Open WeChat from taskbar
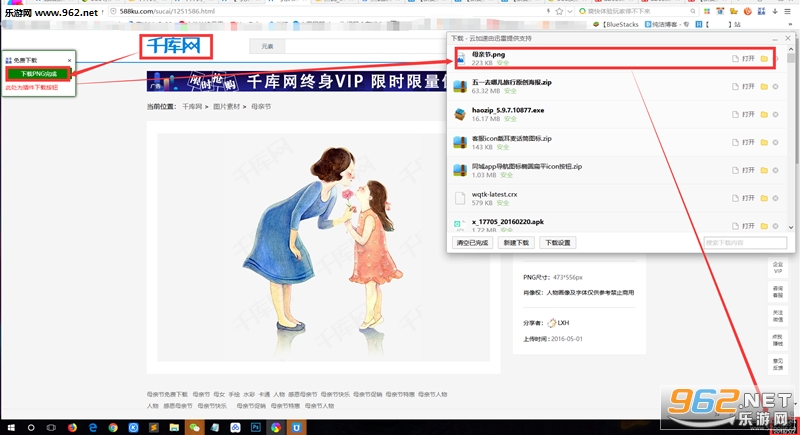The width and height of the screenshot is (800, 435). pos(194,427)
